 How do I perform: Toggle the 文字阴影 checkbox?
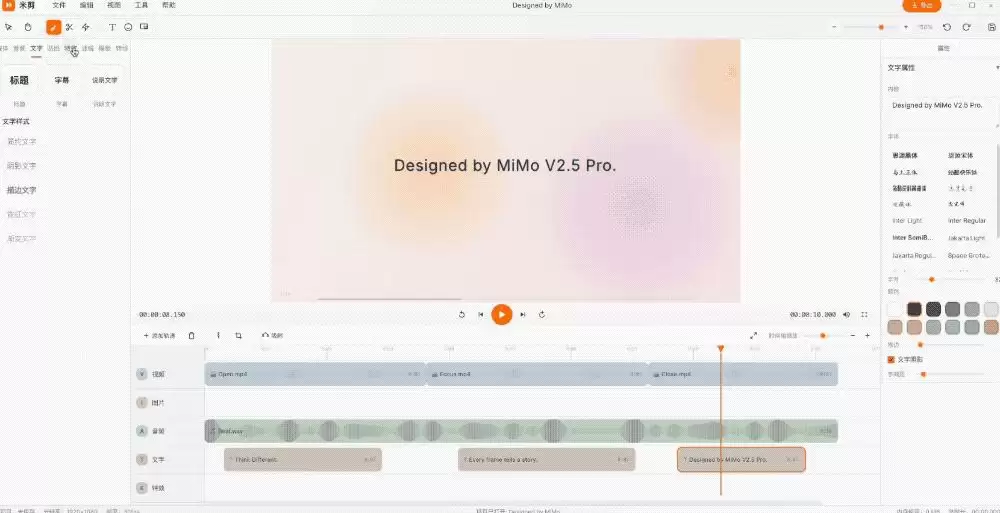click(892, 359)
